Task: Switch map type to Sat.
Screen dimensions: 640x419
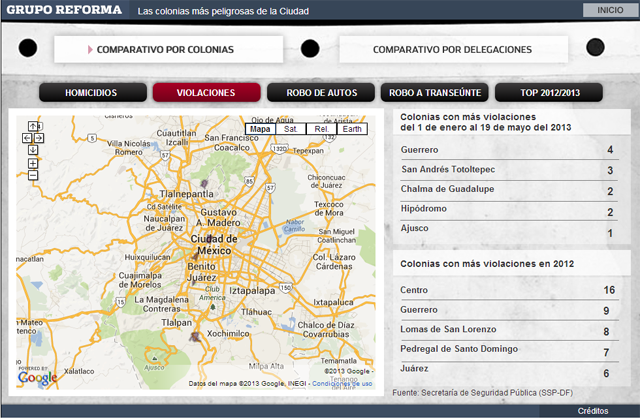Action: (x=290, y=128)
